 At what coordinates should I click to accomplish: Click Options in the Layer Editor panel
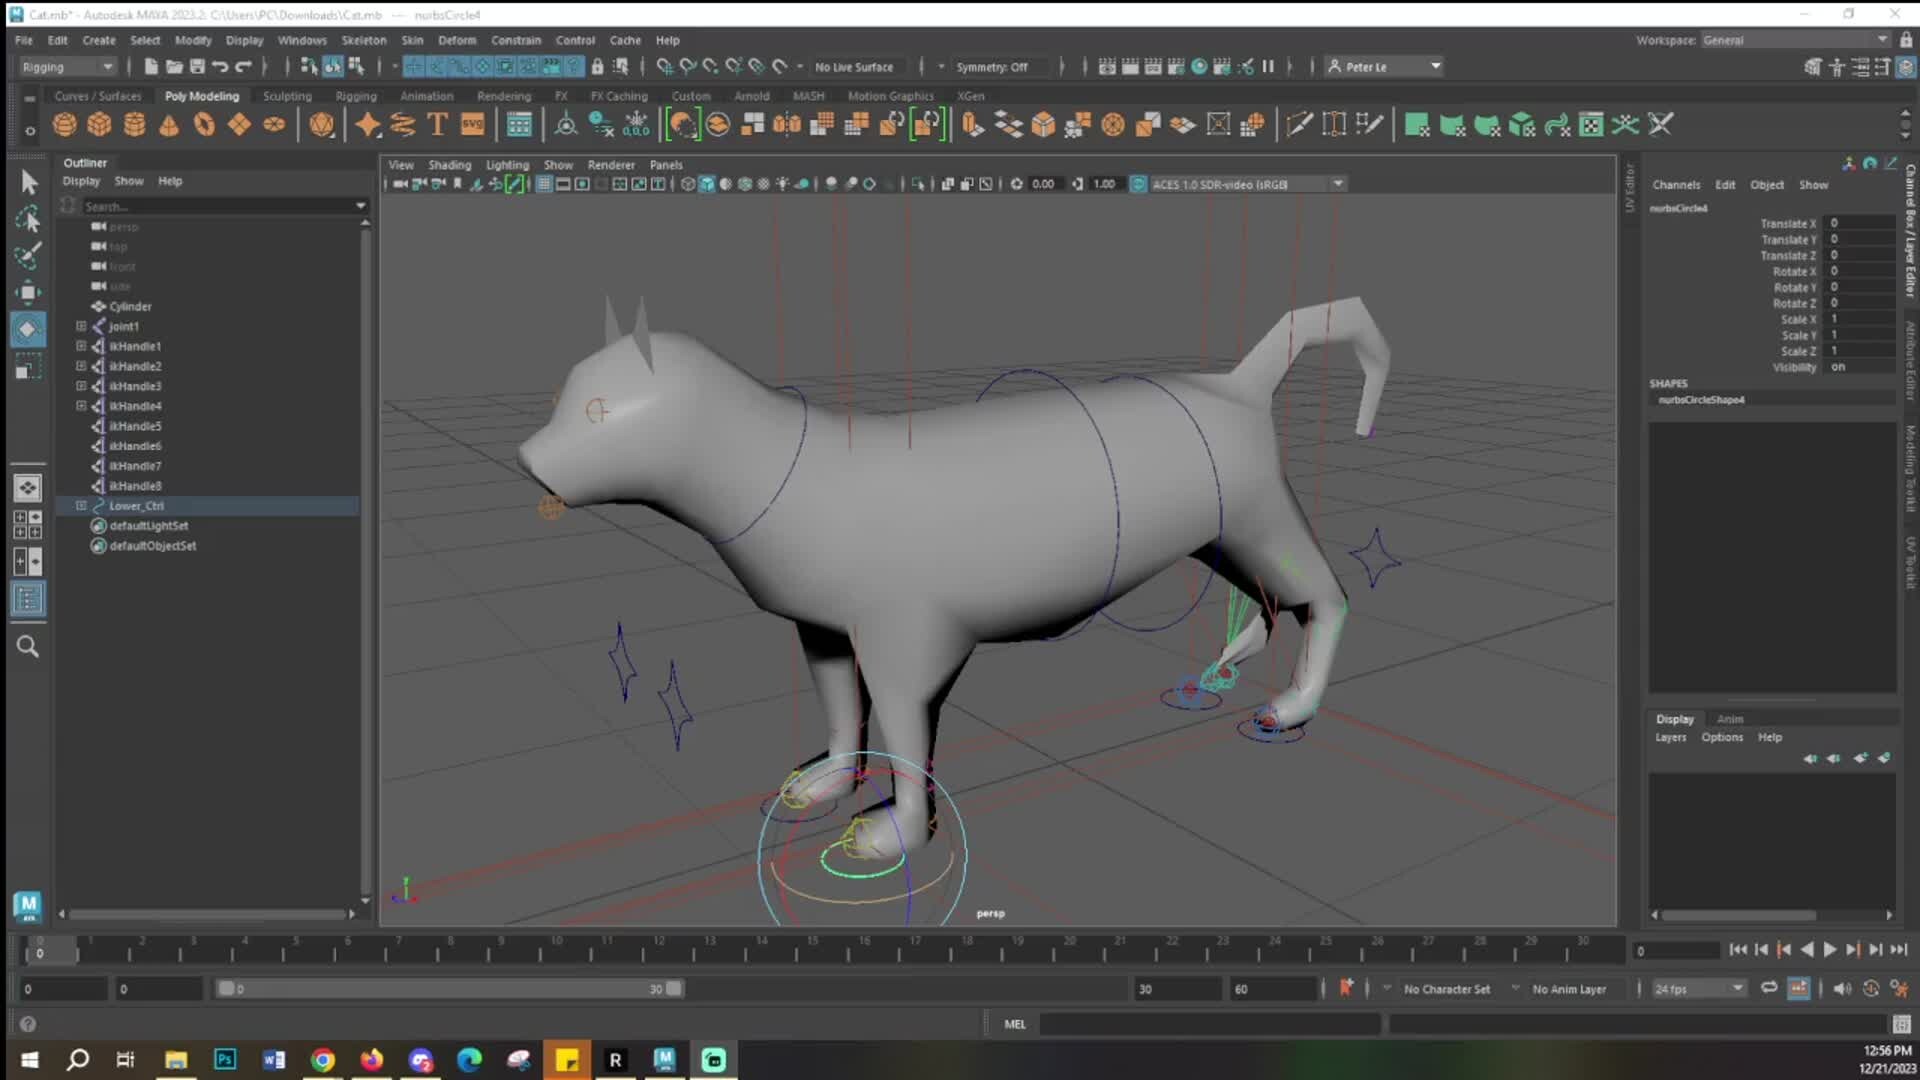click(1721, 737)
